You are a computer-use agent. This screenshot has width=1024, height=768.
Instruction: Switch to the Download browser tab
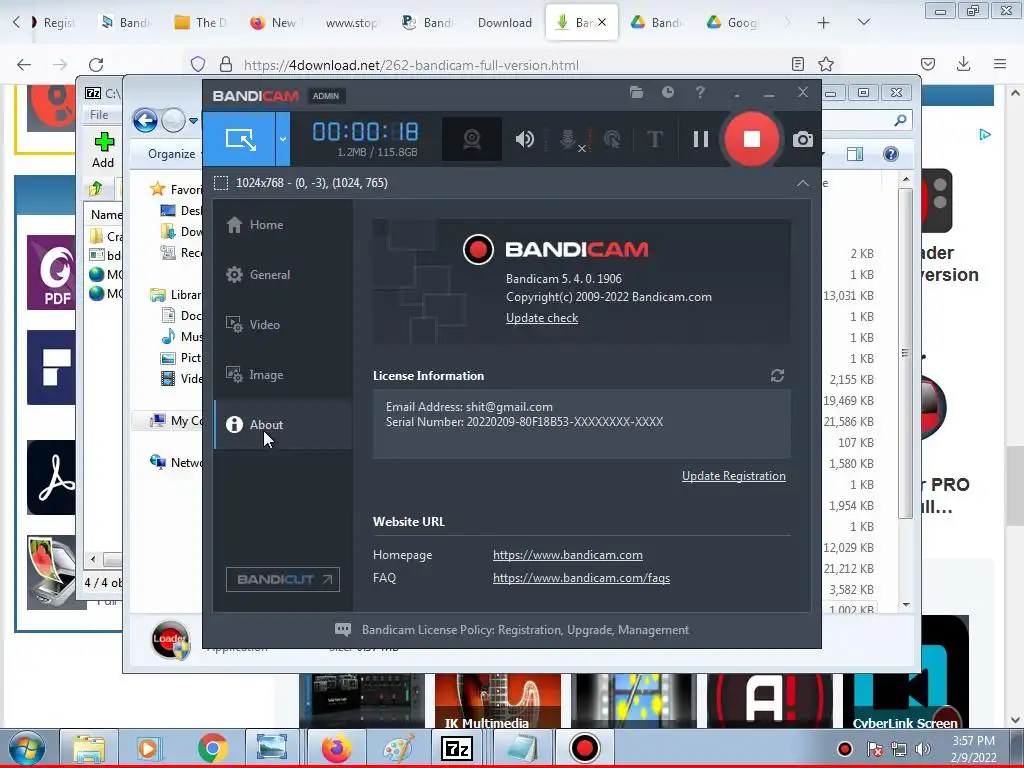click(504, 23)
